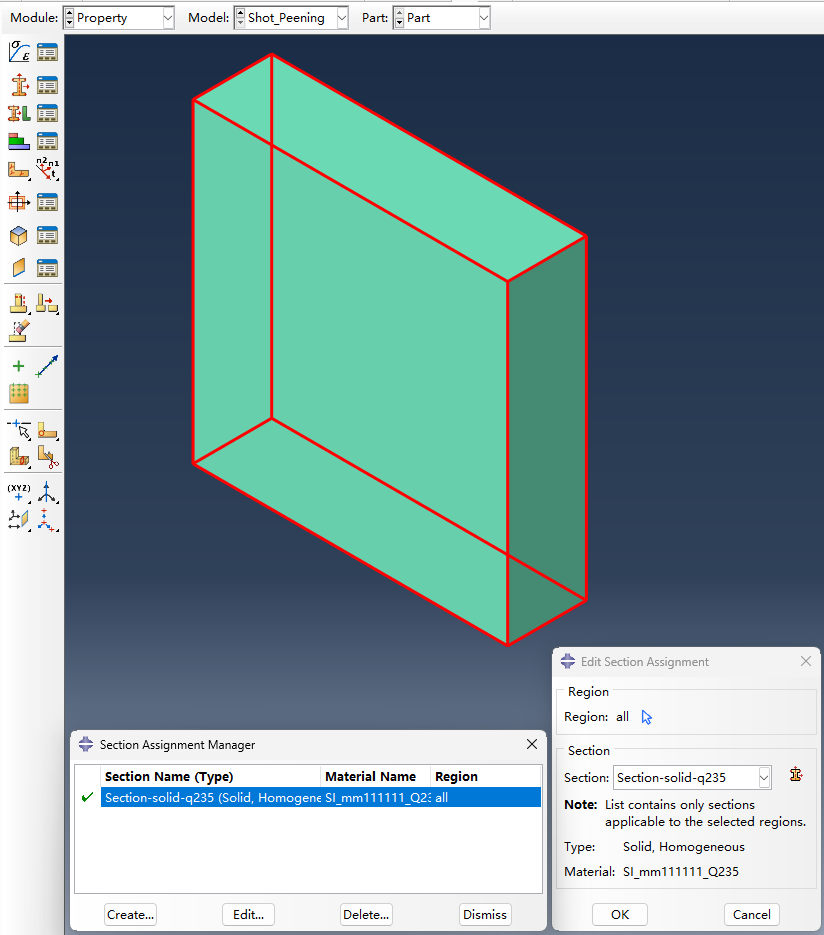Viewport: 824px width, 935px height.
Task: Select the Partition Cell 3D block tool
Action: (19, 457)
